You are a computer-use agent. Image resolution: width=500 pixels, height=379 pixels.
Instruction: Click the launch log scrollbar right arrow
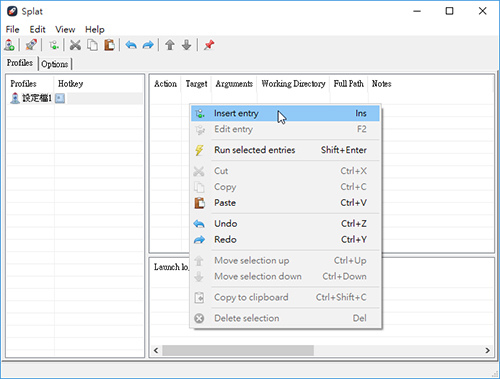click(x=487, y=350)
